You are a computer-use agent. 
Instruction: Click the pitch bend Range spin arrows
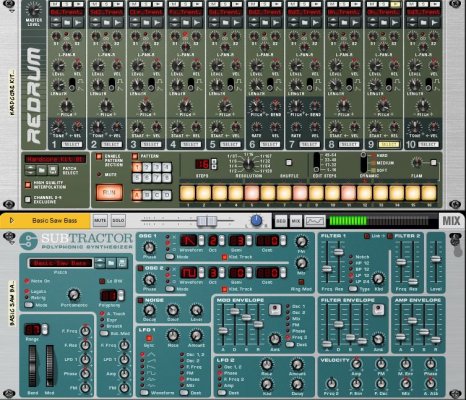click(45, 329)
